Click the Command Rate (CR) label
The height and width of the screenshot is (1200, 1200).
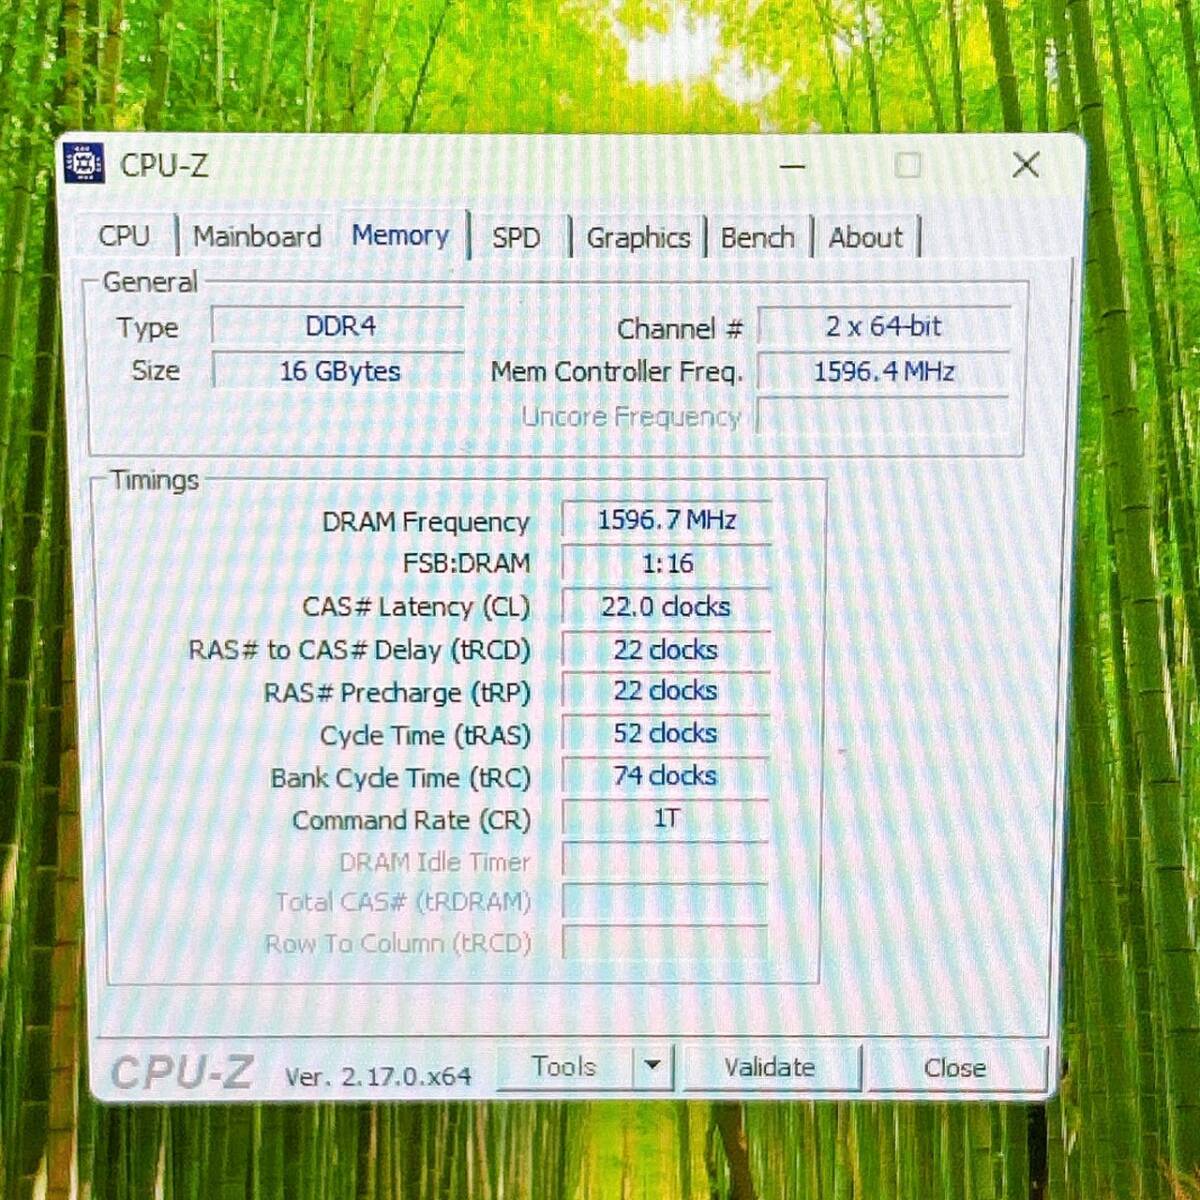click(411, 821)
